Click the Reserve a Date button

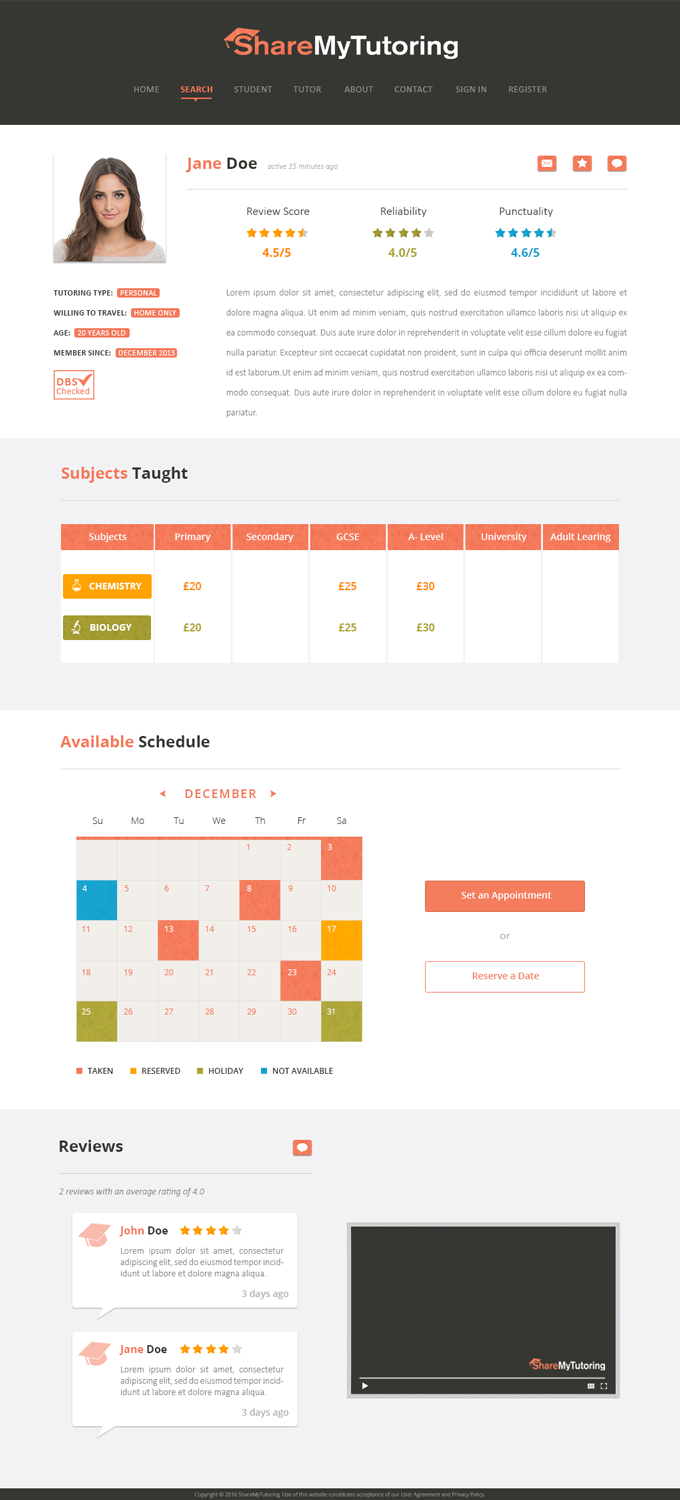click(504, 976)
